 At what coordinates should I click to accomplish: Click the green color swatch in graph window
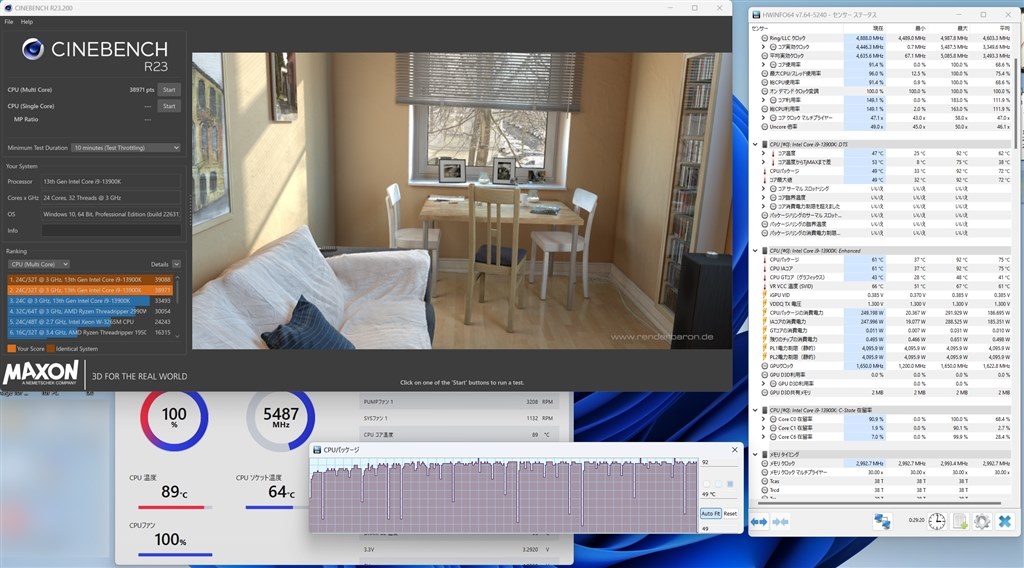(719, 484)
